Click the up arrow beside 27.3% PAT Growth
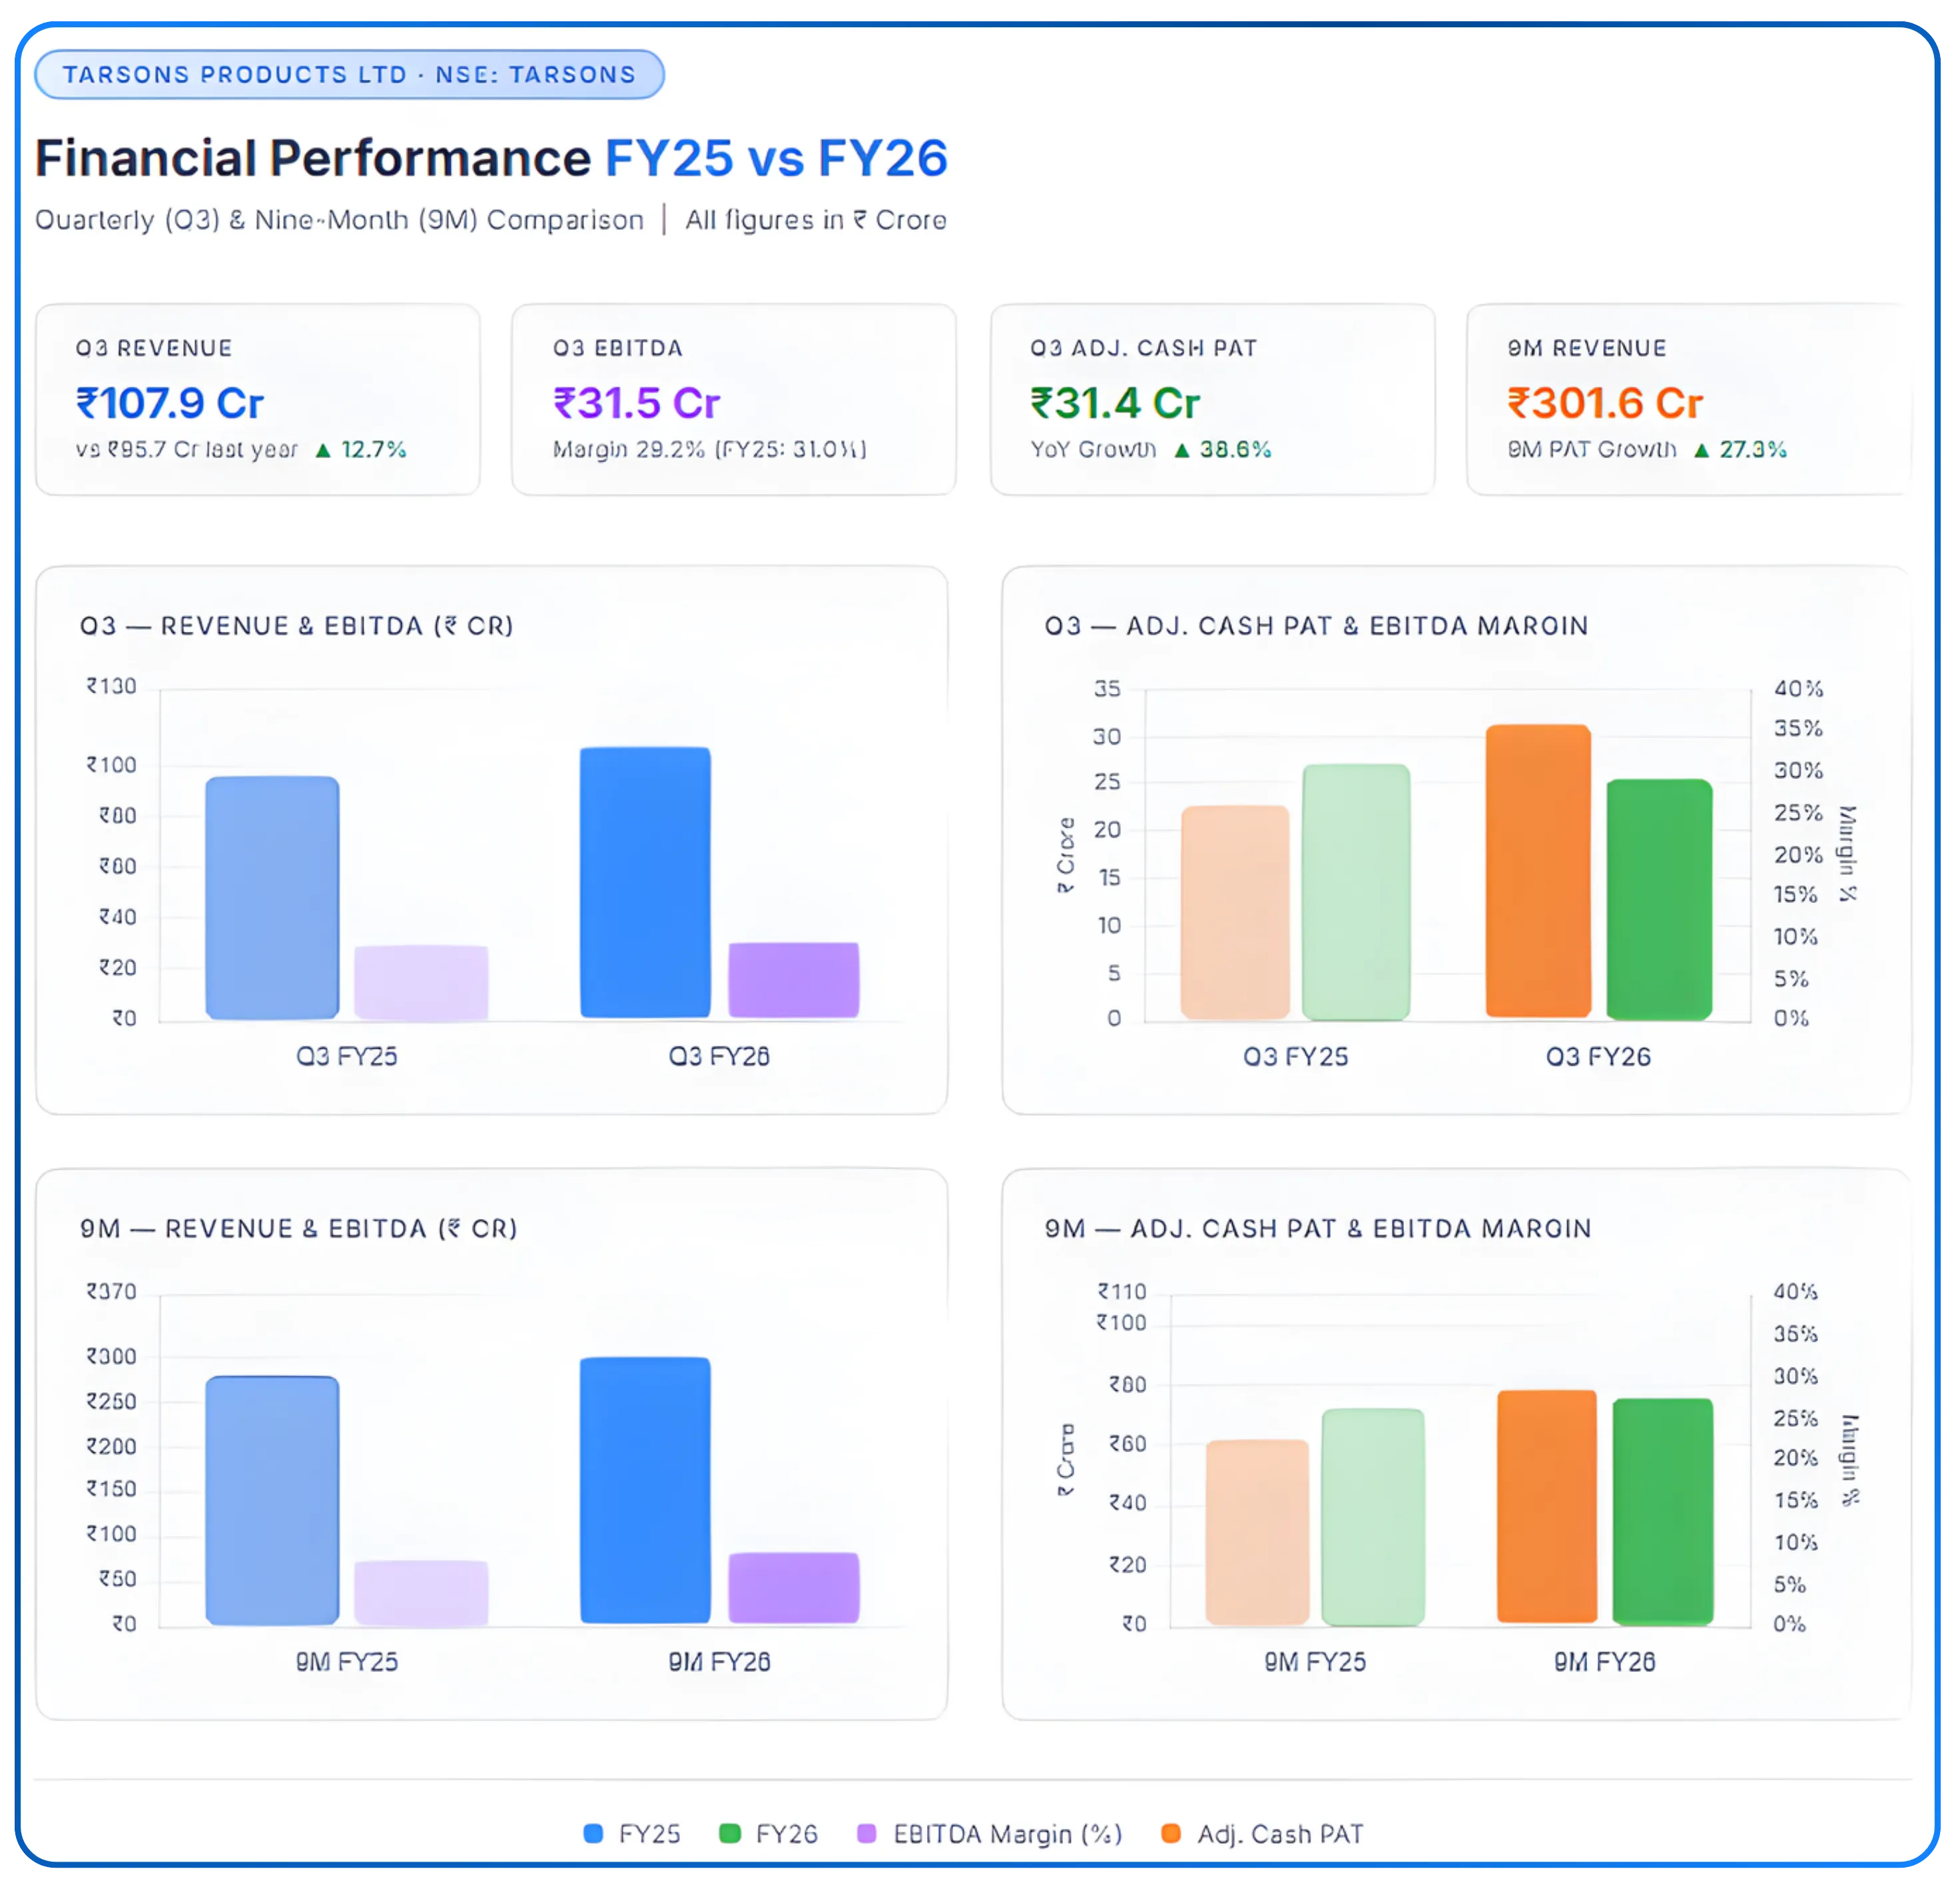Screen dimensions: 1960x1883 (1703, 450)
